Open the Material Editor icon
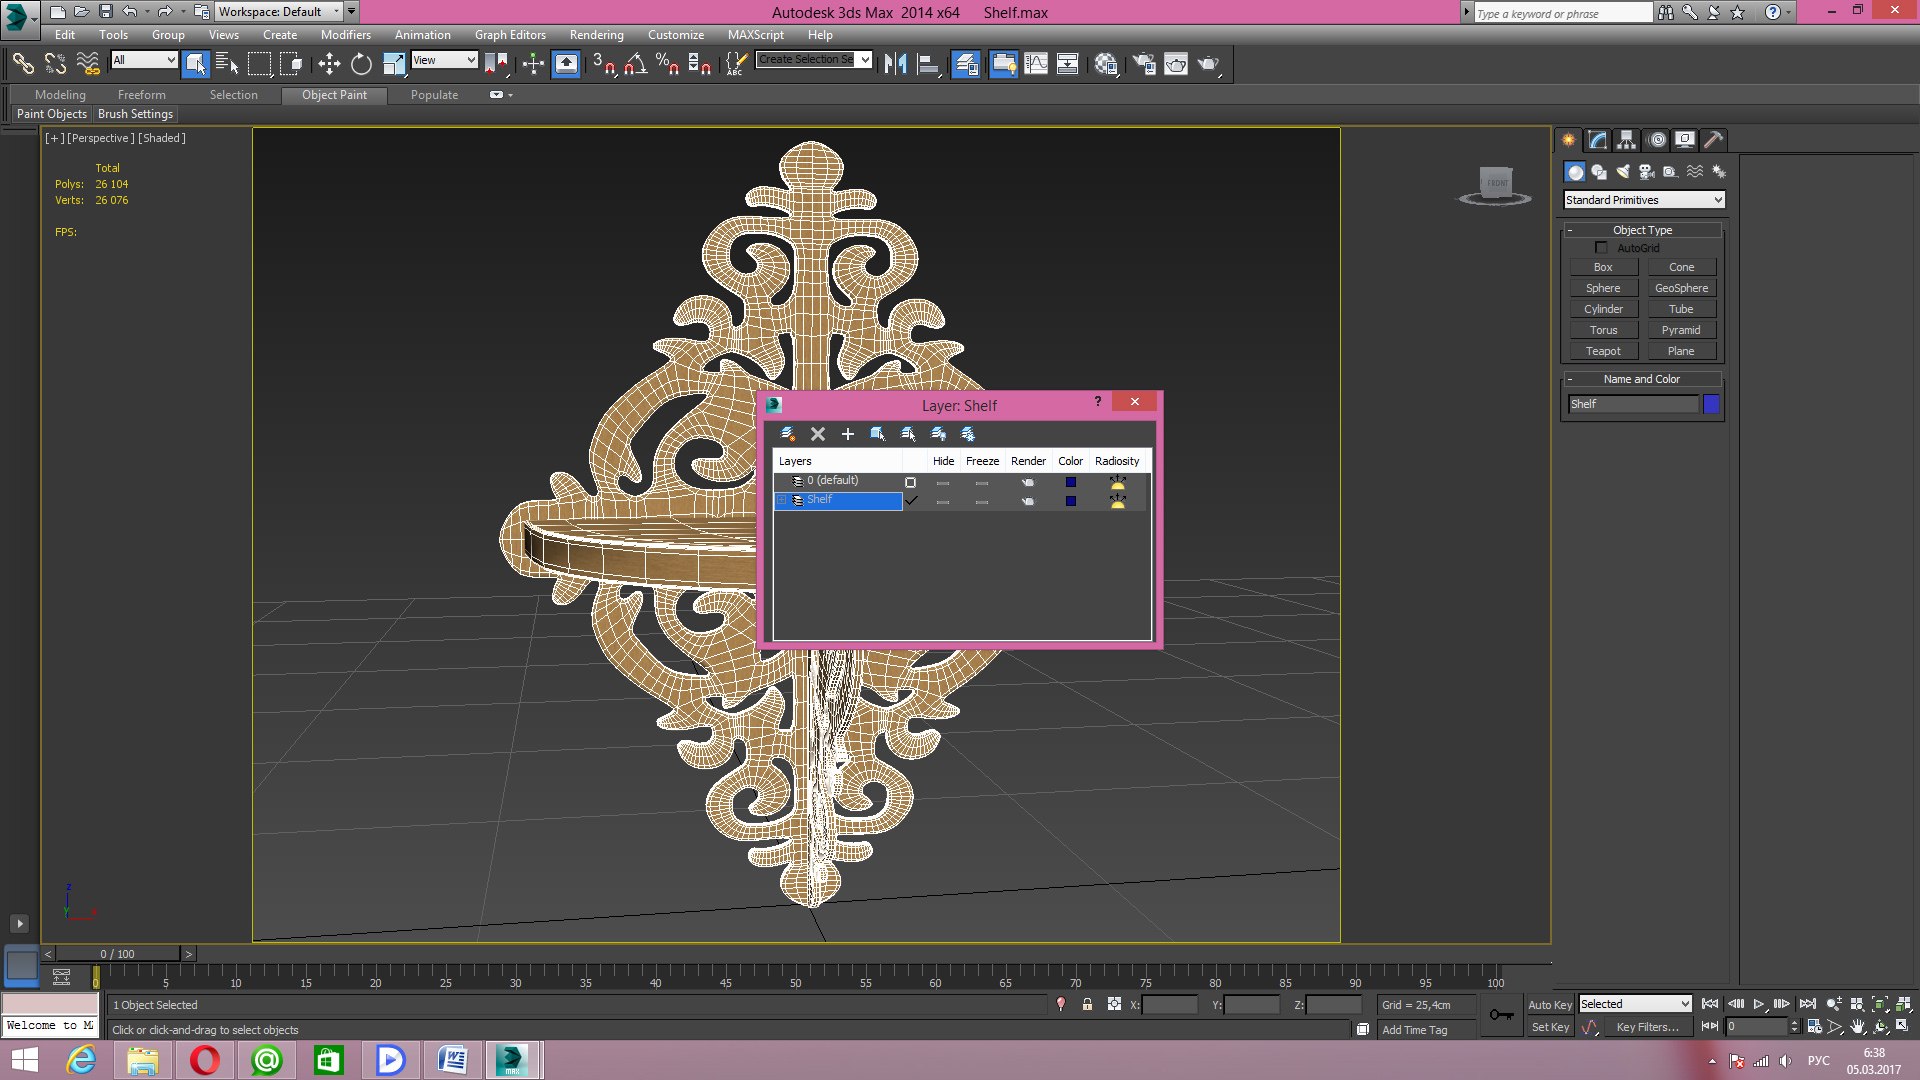 click(x=1106, y=64)
